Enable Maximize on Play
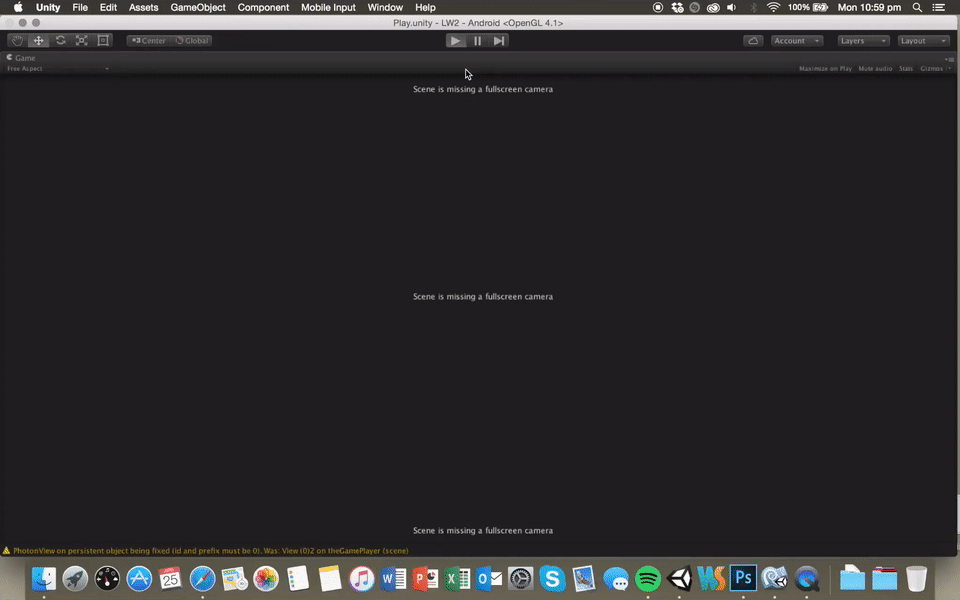Viewport: 960px width, 600px height. click(x=825, y=69)
